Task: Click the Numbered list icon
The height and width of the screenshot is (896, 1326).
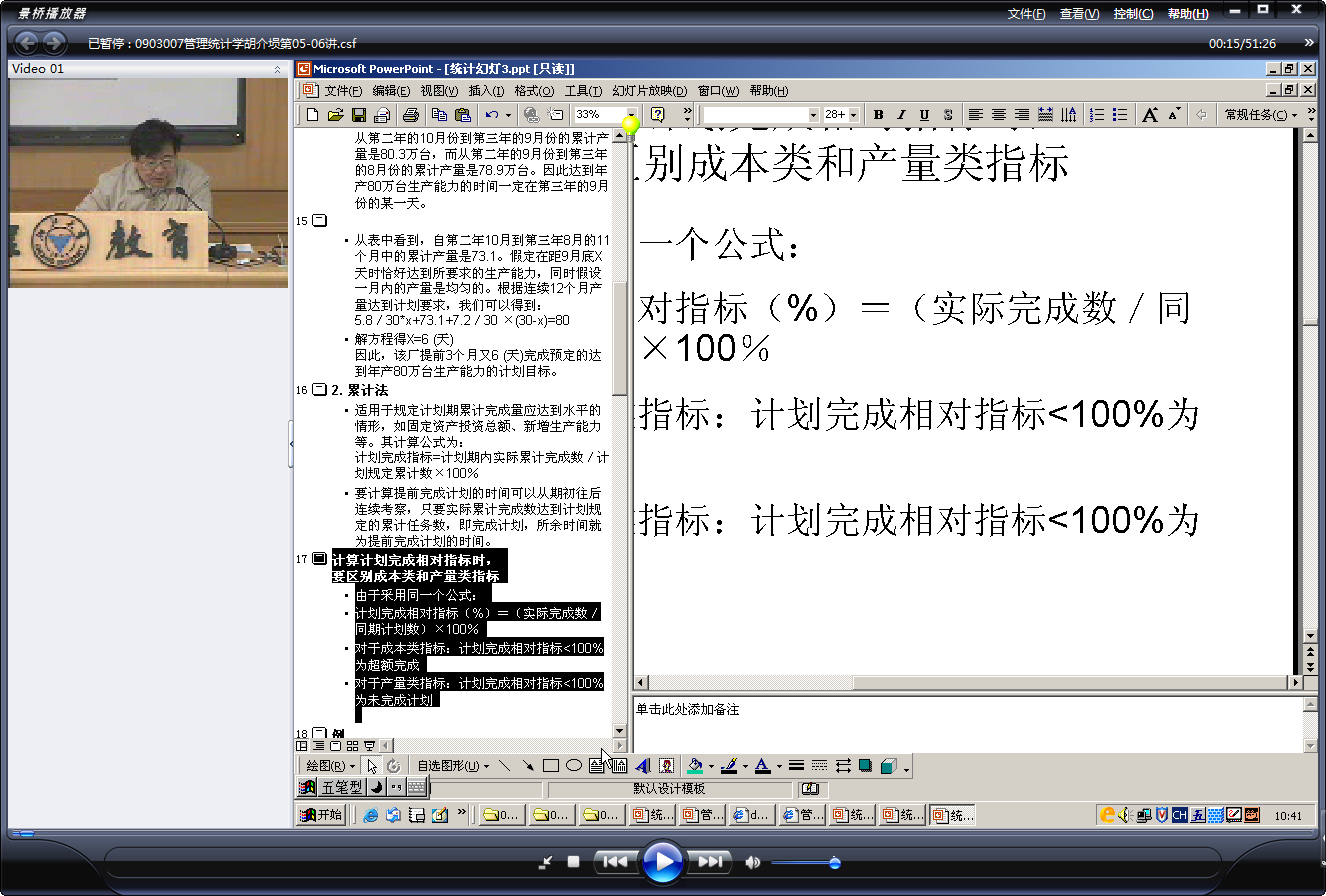Action: click(x=1097, y=115)
